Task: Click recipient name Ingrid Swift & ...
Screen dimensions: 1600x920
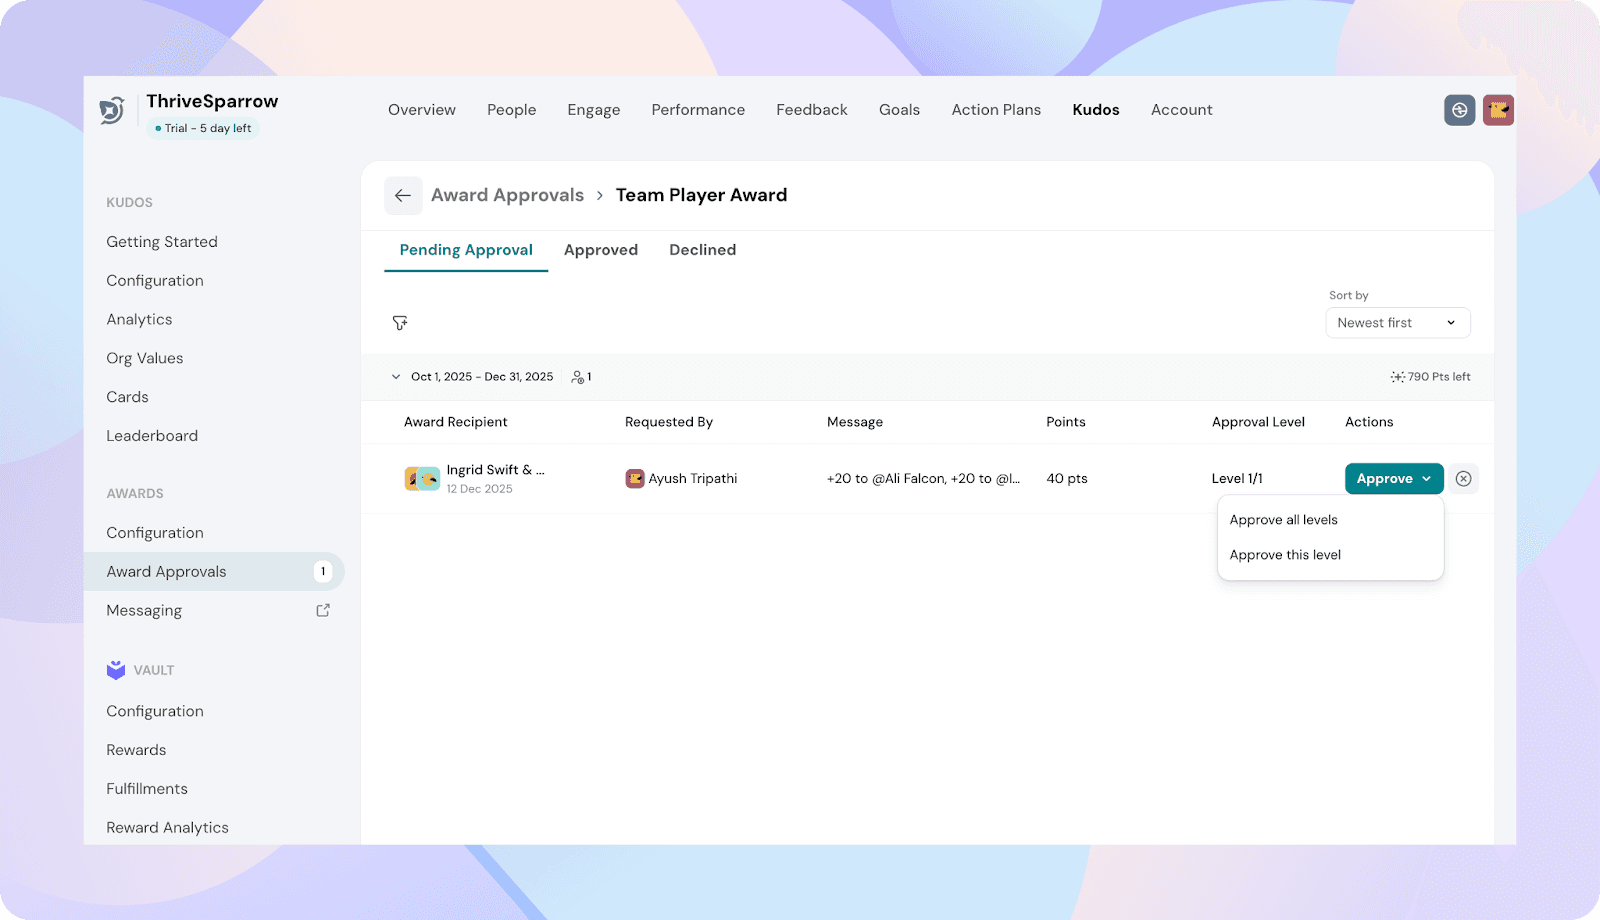Action: (495, 470)
